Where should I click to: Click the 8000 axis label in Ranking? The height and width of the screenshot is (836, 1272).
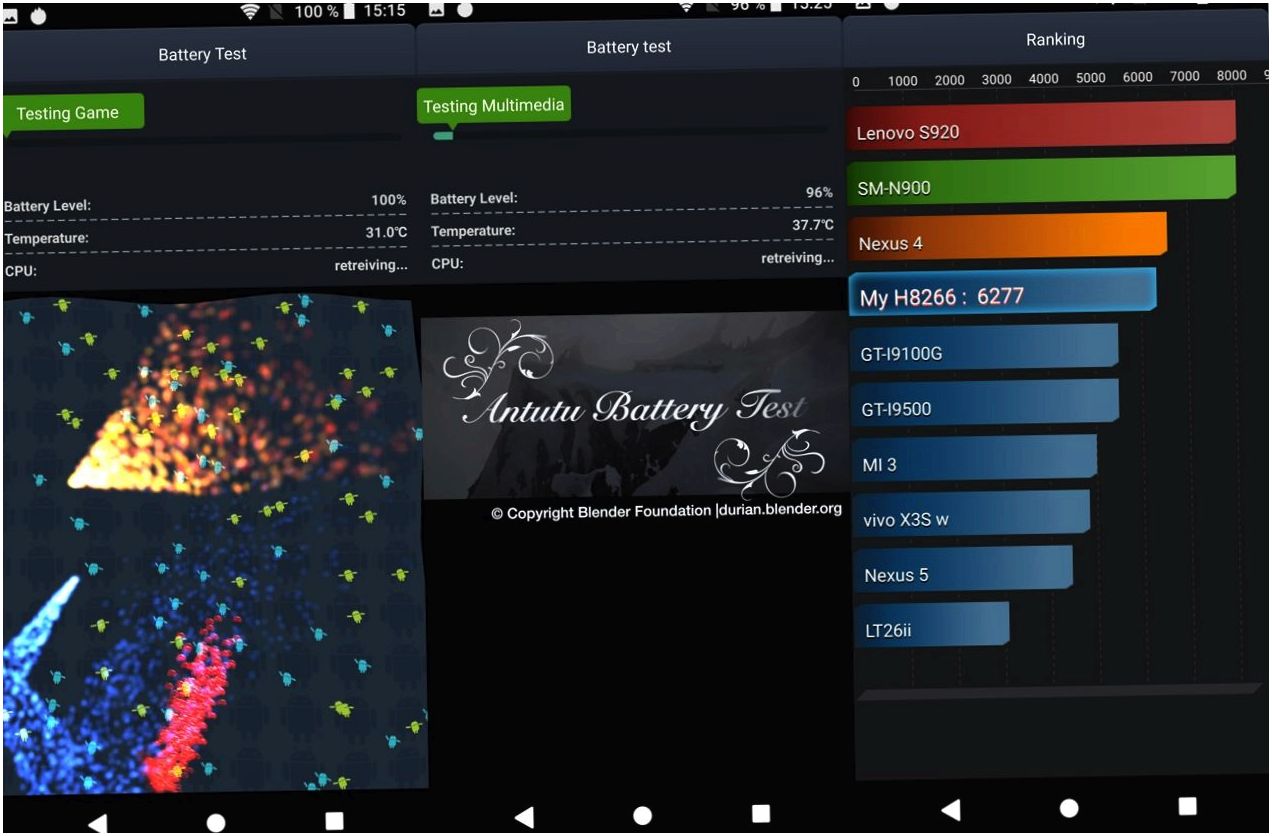click(1232, 76)
